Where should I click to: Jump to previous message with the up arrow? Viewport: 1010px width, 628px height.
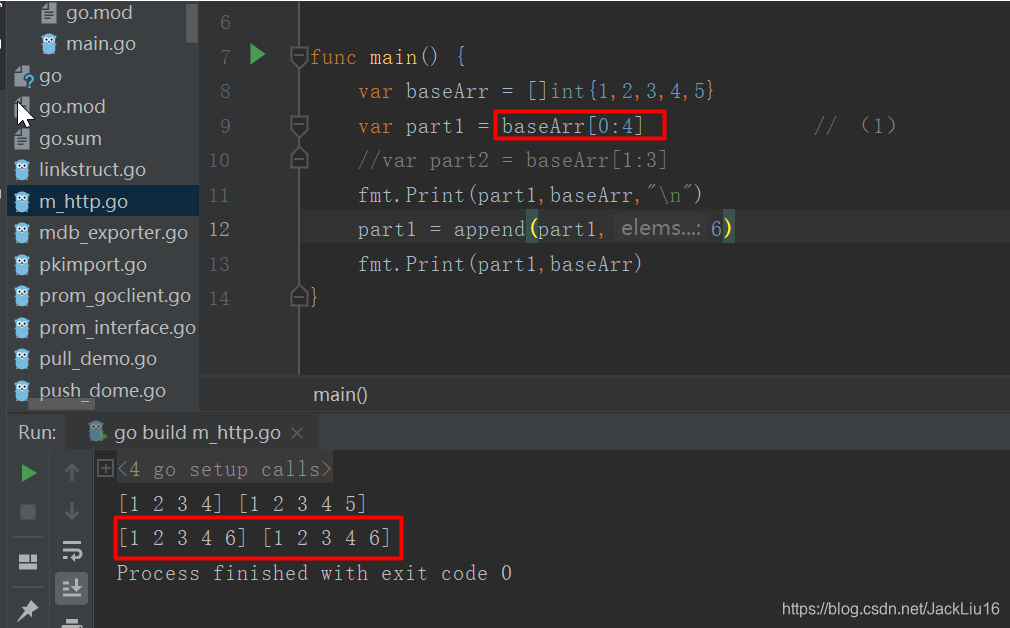(x=70, y=472)
